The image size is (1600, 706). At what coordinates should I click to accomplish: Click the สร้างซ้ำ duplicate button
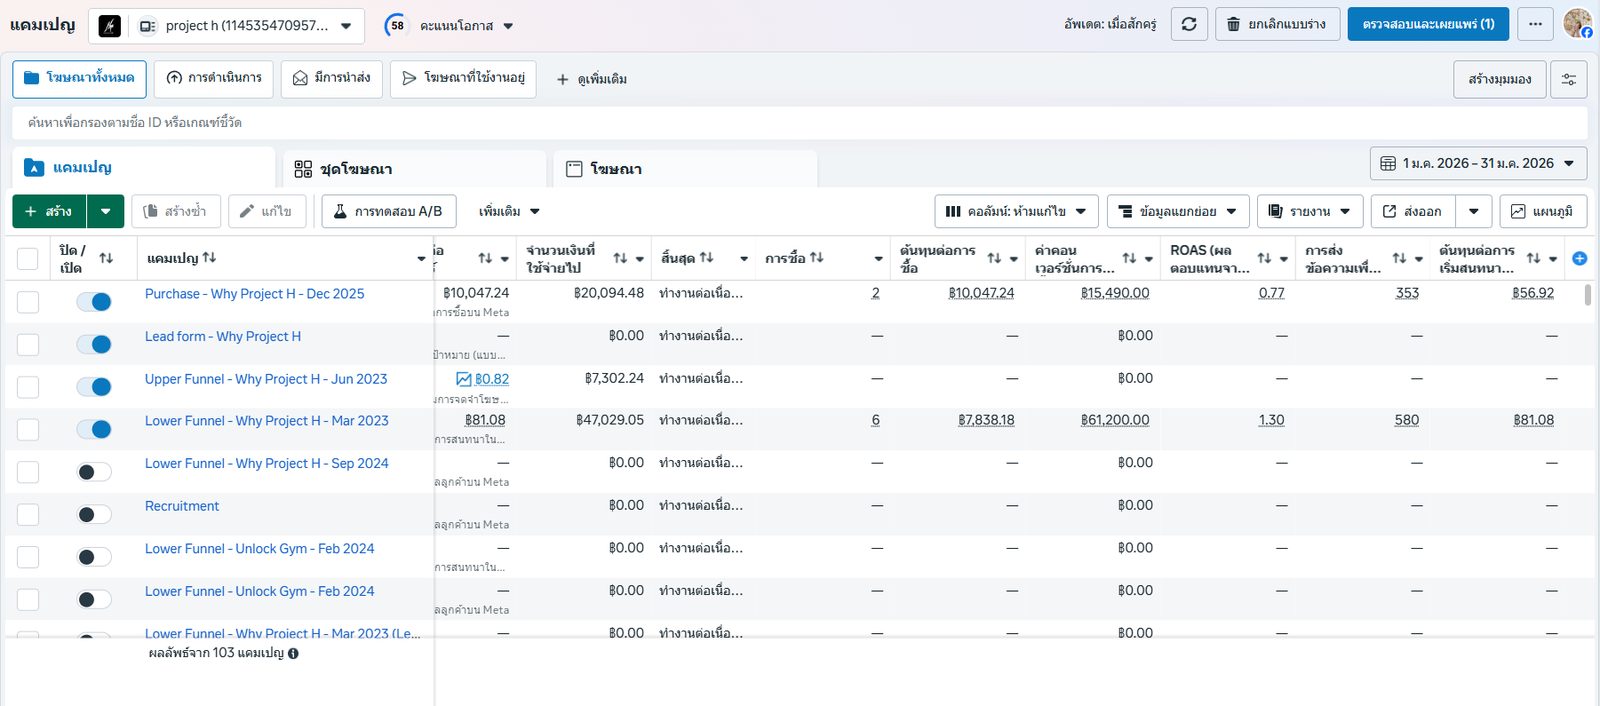point(175,211)
